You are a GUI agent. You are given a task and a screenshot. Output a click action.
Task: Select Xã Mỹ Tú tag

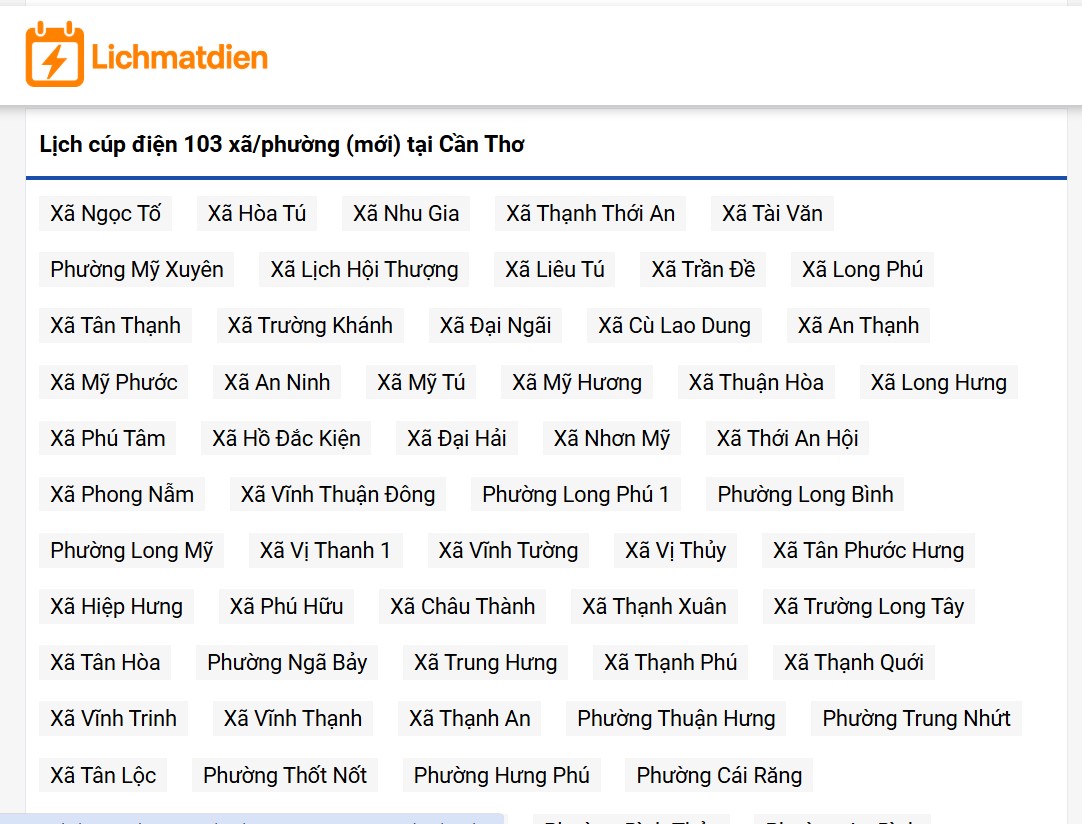tap(421, 382)
